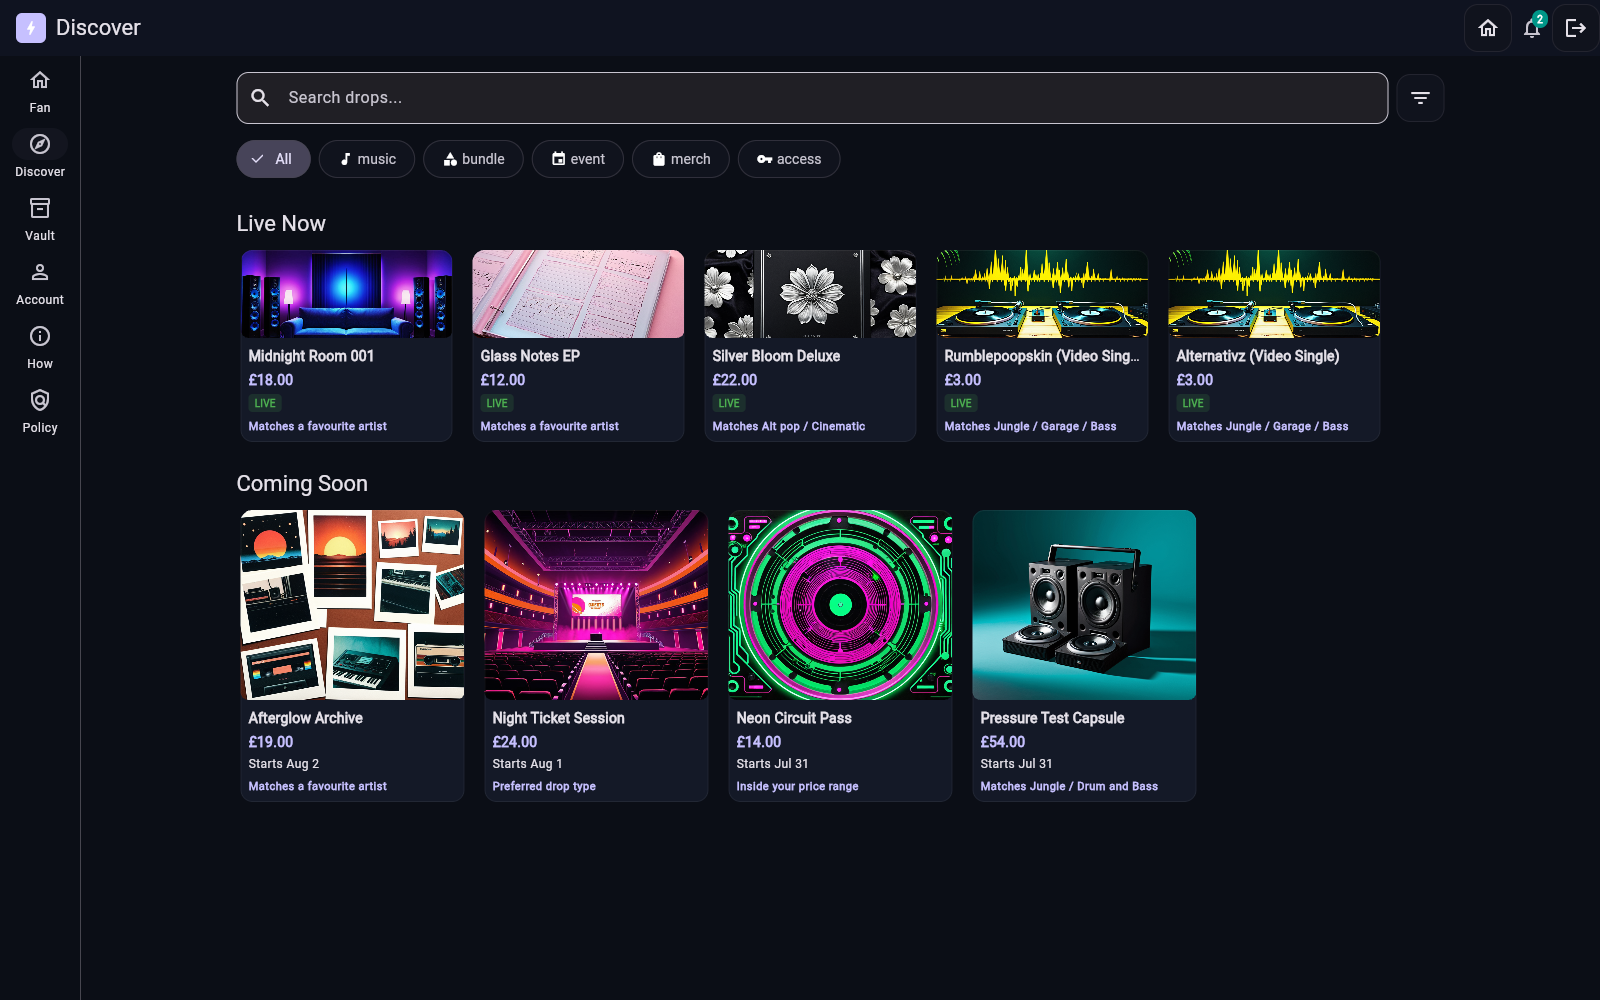Open Alternativz Video Single thumbnail
1600x1000 pixels.
coord(1274,294)
